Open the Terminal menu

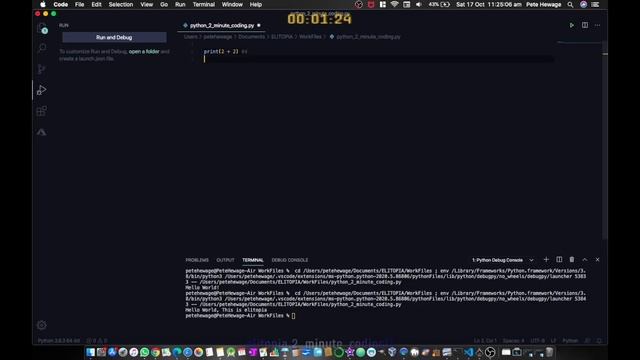[204, 4]
